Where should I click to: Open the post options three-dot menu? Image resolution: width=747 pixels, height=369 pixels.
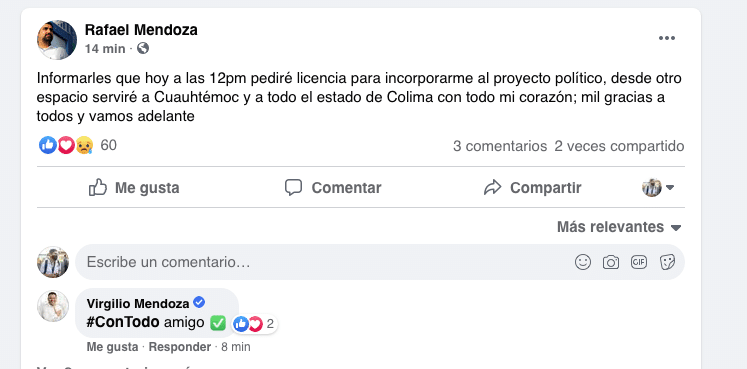click(x=666, y=39)
